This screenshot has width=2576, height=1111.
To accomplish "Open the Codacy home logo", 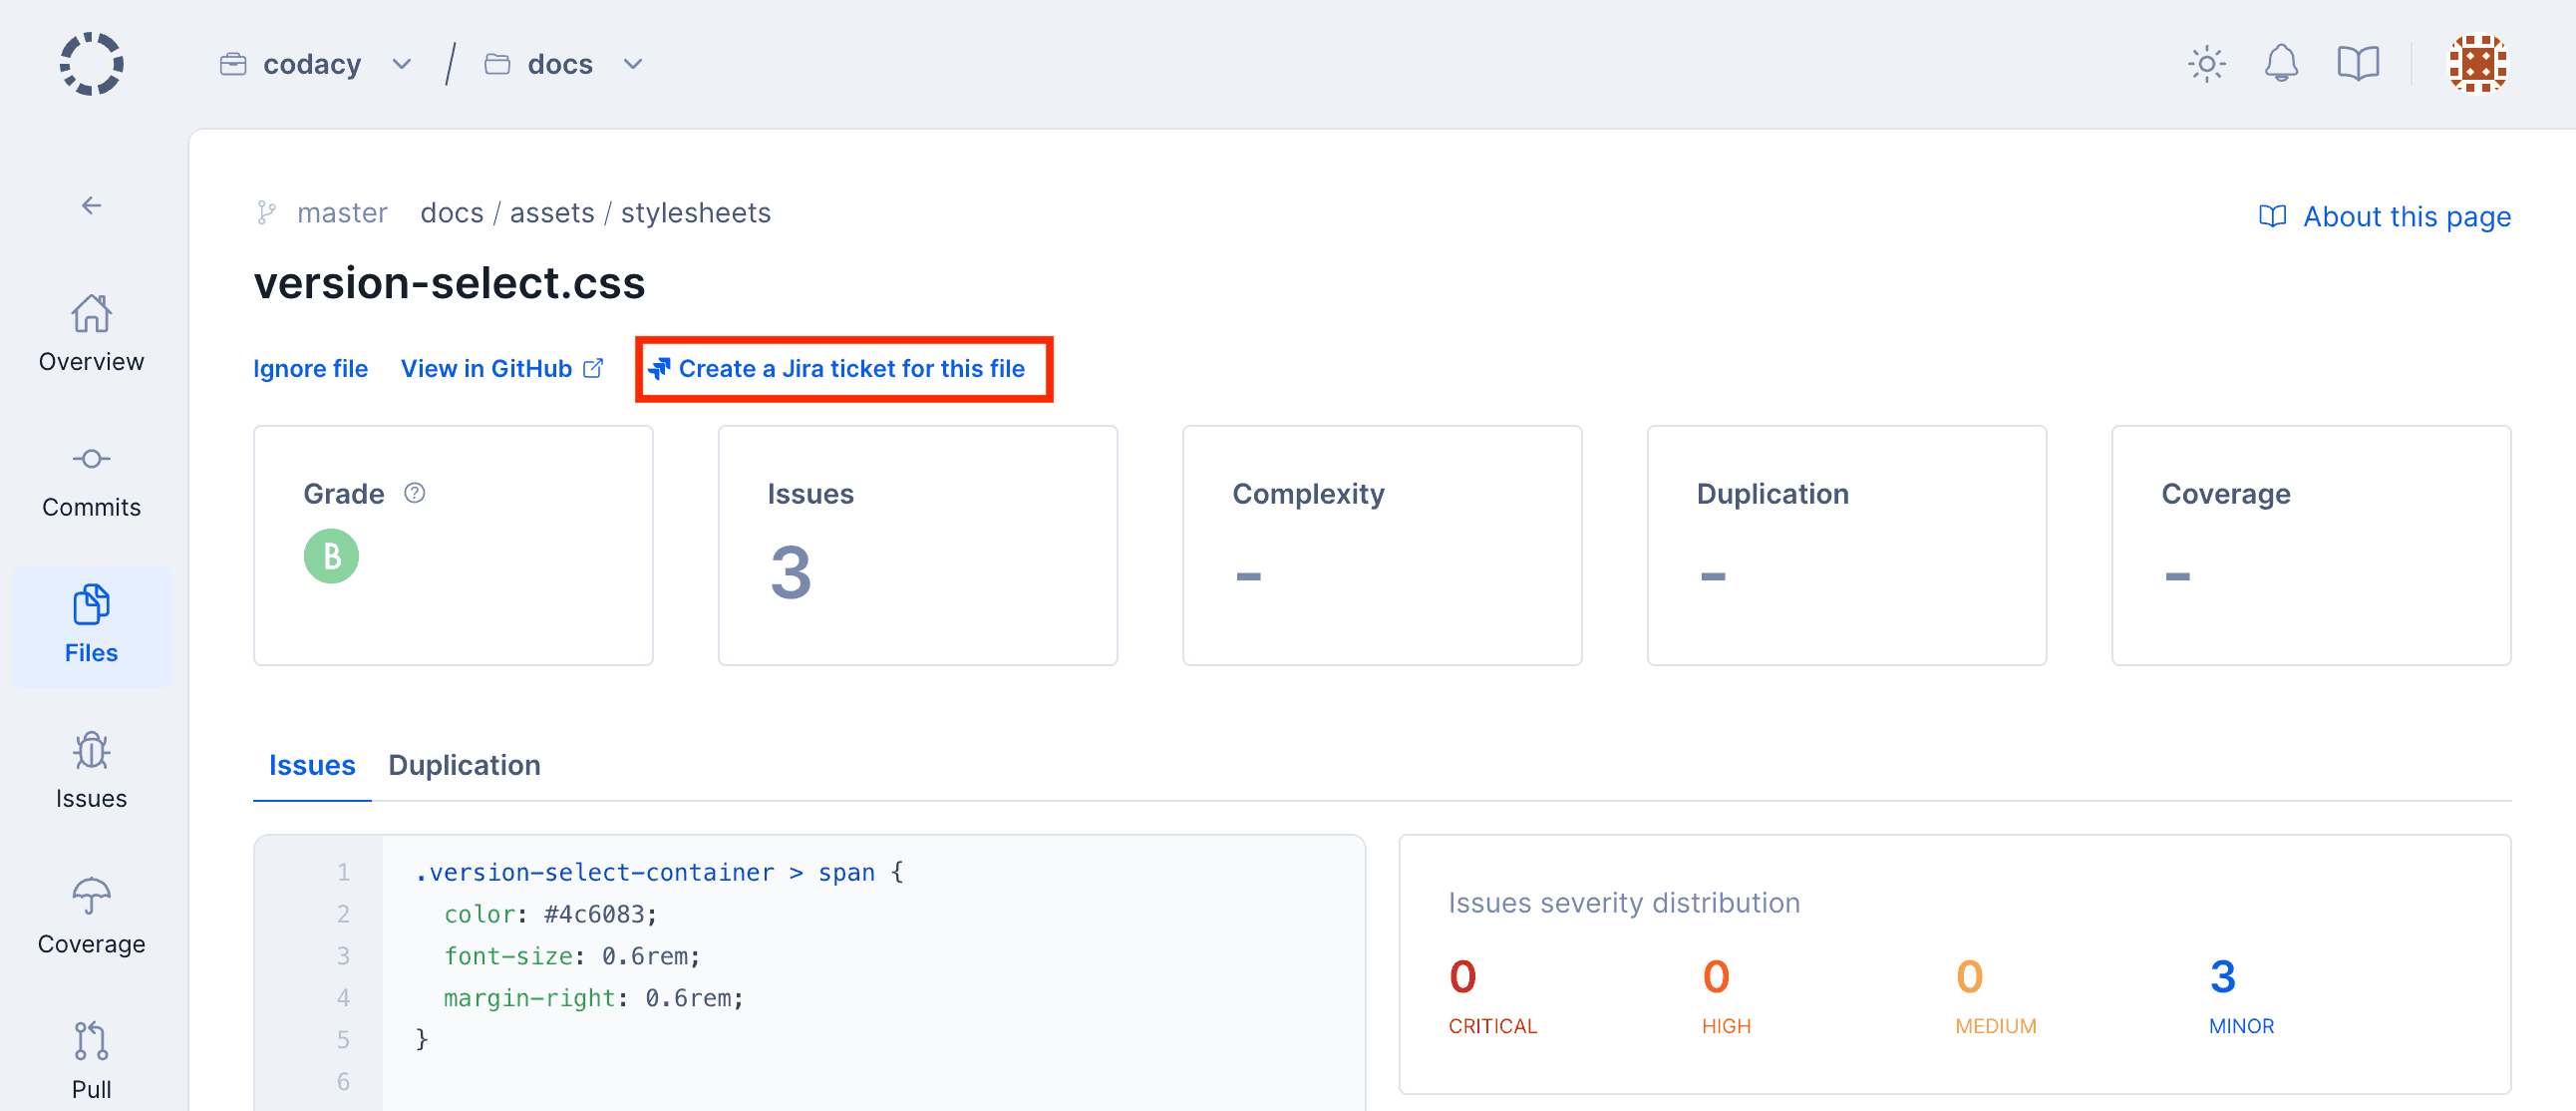I will coord(91,63).
